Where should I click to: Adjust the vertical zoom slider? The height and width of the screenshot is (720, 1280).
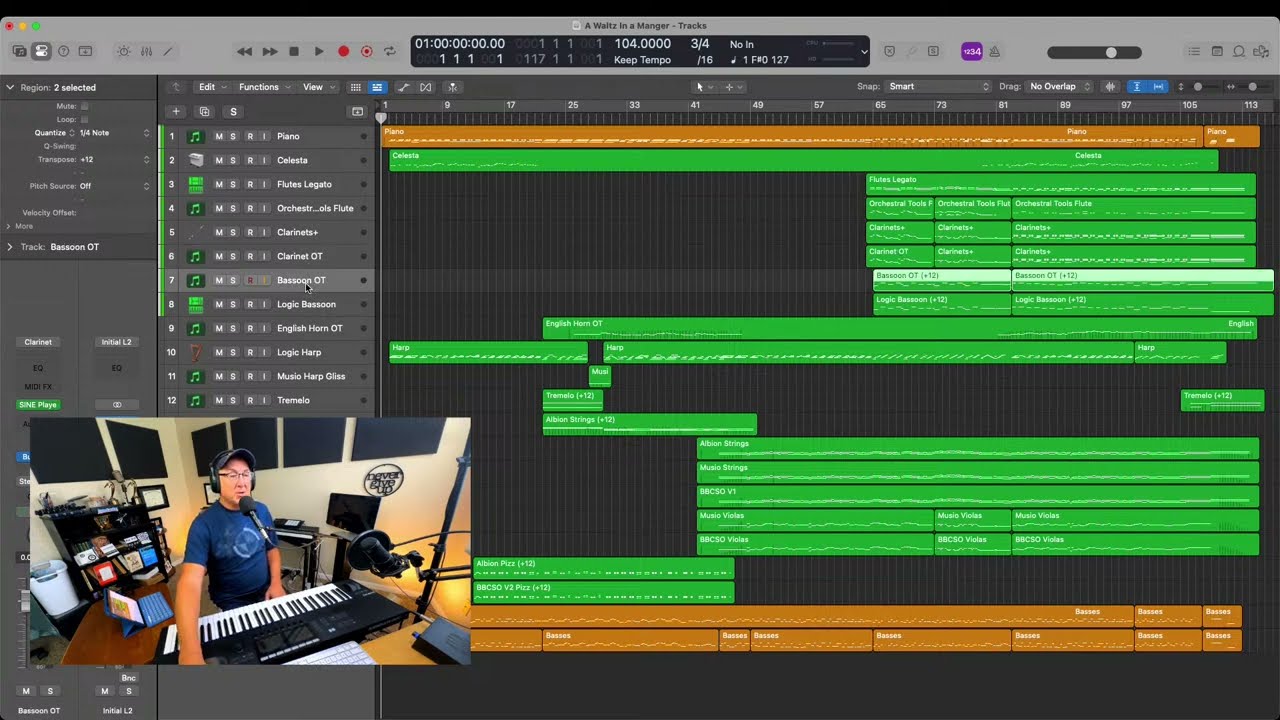1198,87
